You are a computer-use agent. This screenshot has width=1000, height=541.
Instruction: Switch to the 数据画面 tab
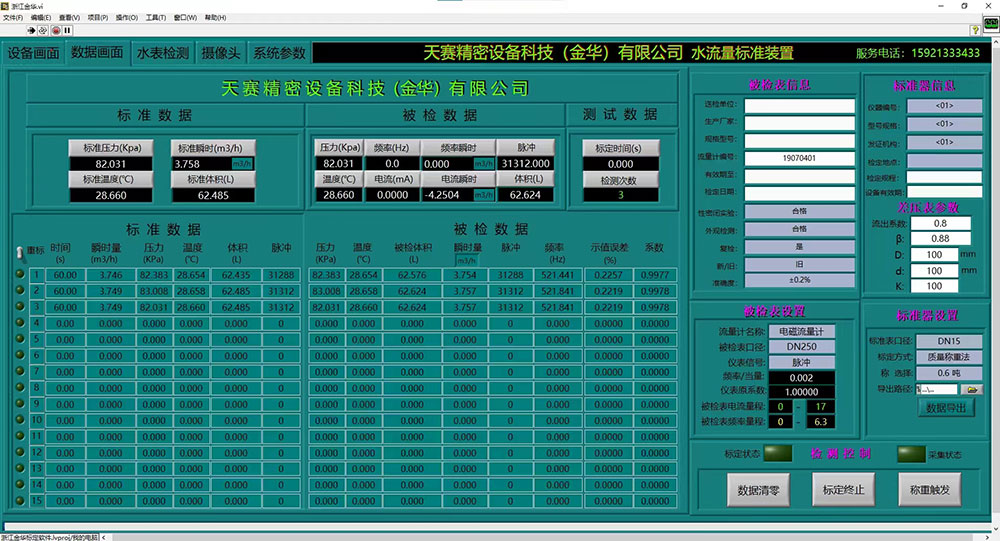pos(97,52)
